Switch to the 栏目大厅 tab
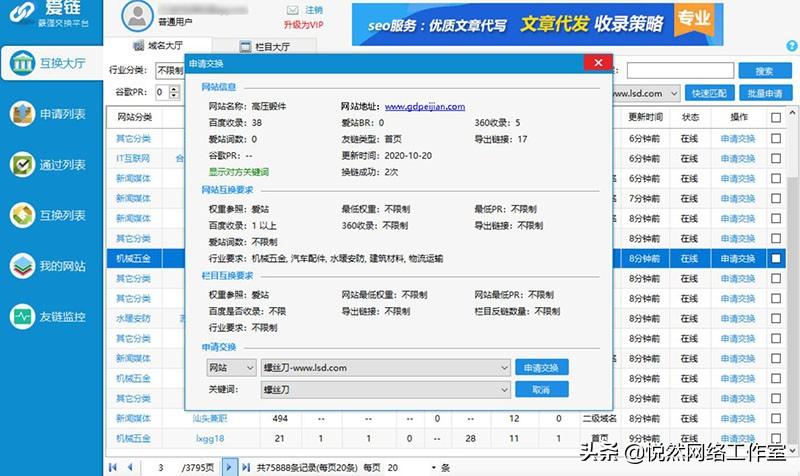Screen dimensions: 800x476 pos(265,46)
